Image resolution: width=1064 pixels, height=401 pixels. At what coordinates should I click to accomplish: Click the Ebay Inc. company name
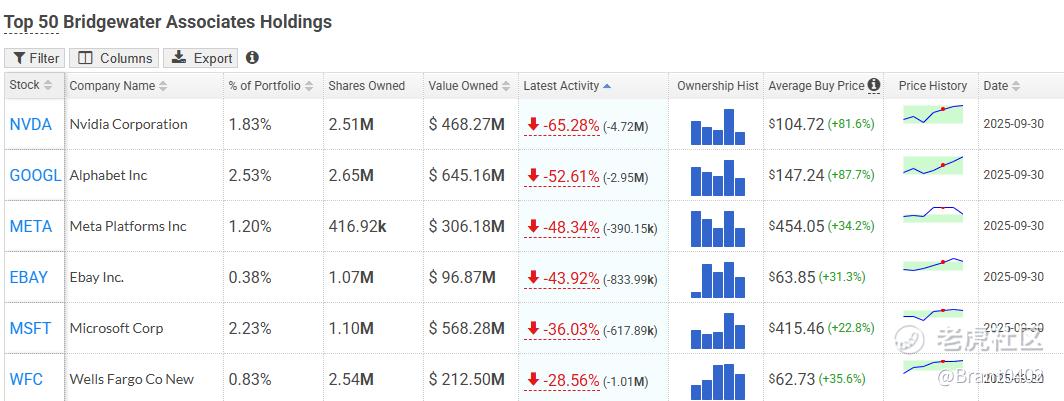[96, 277]
